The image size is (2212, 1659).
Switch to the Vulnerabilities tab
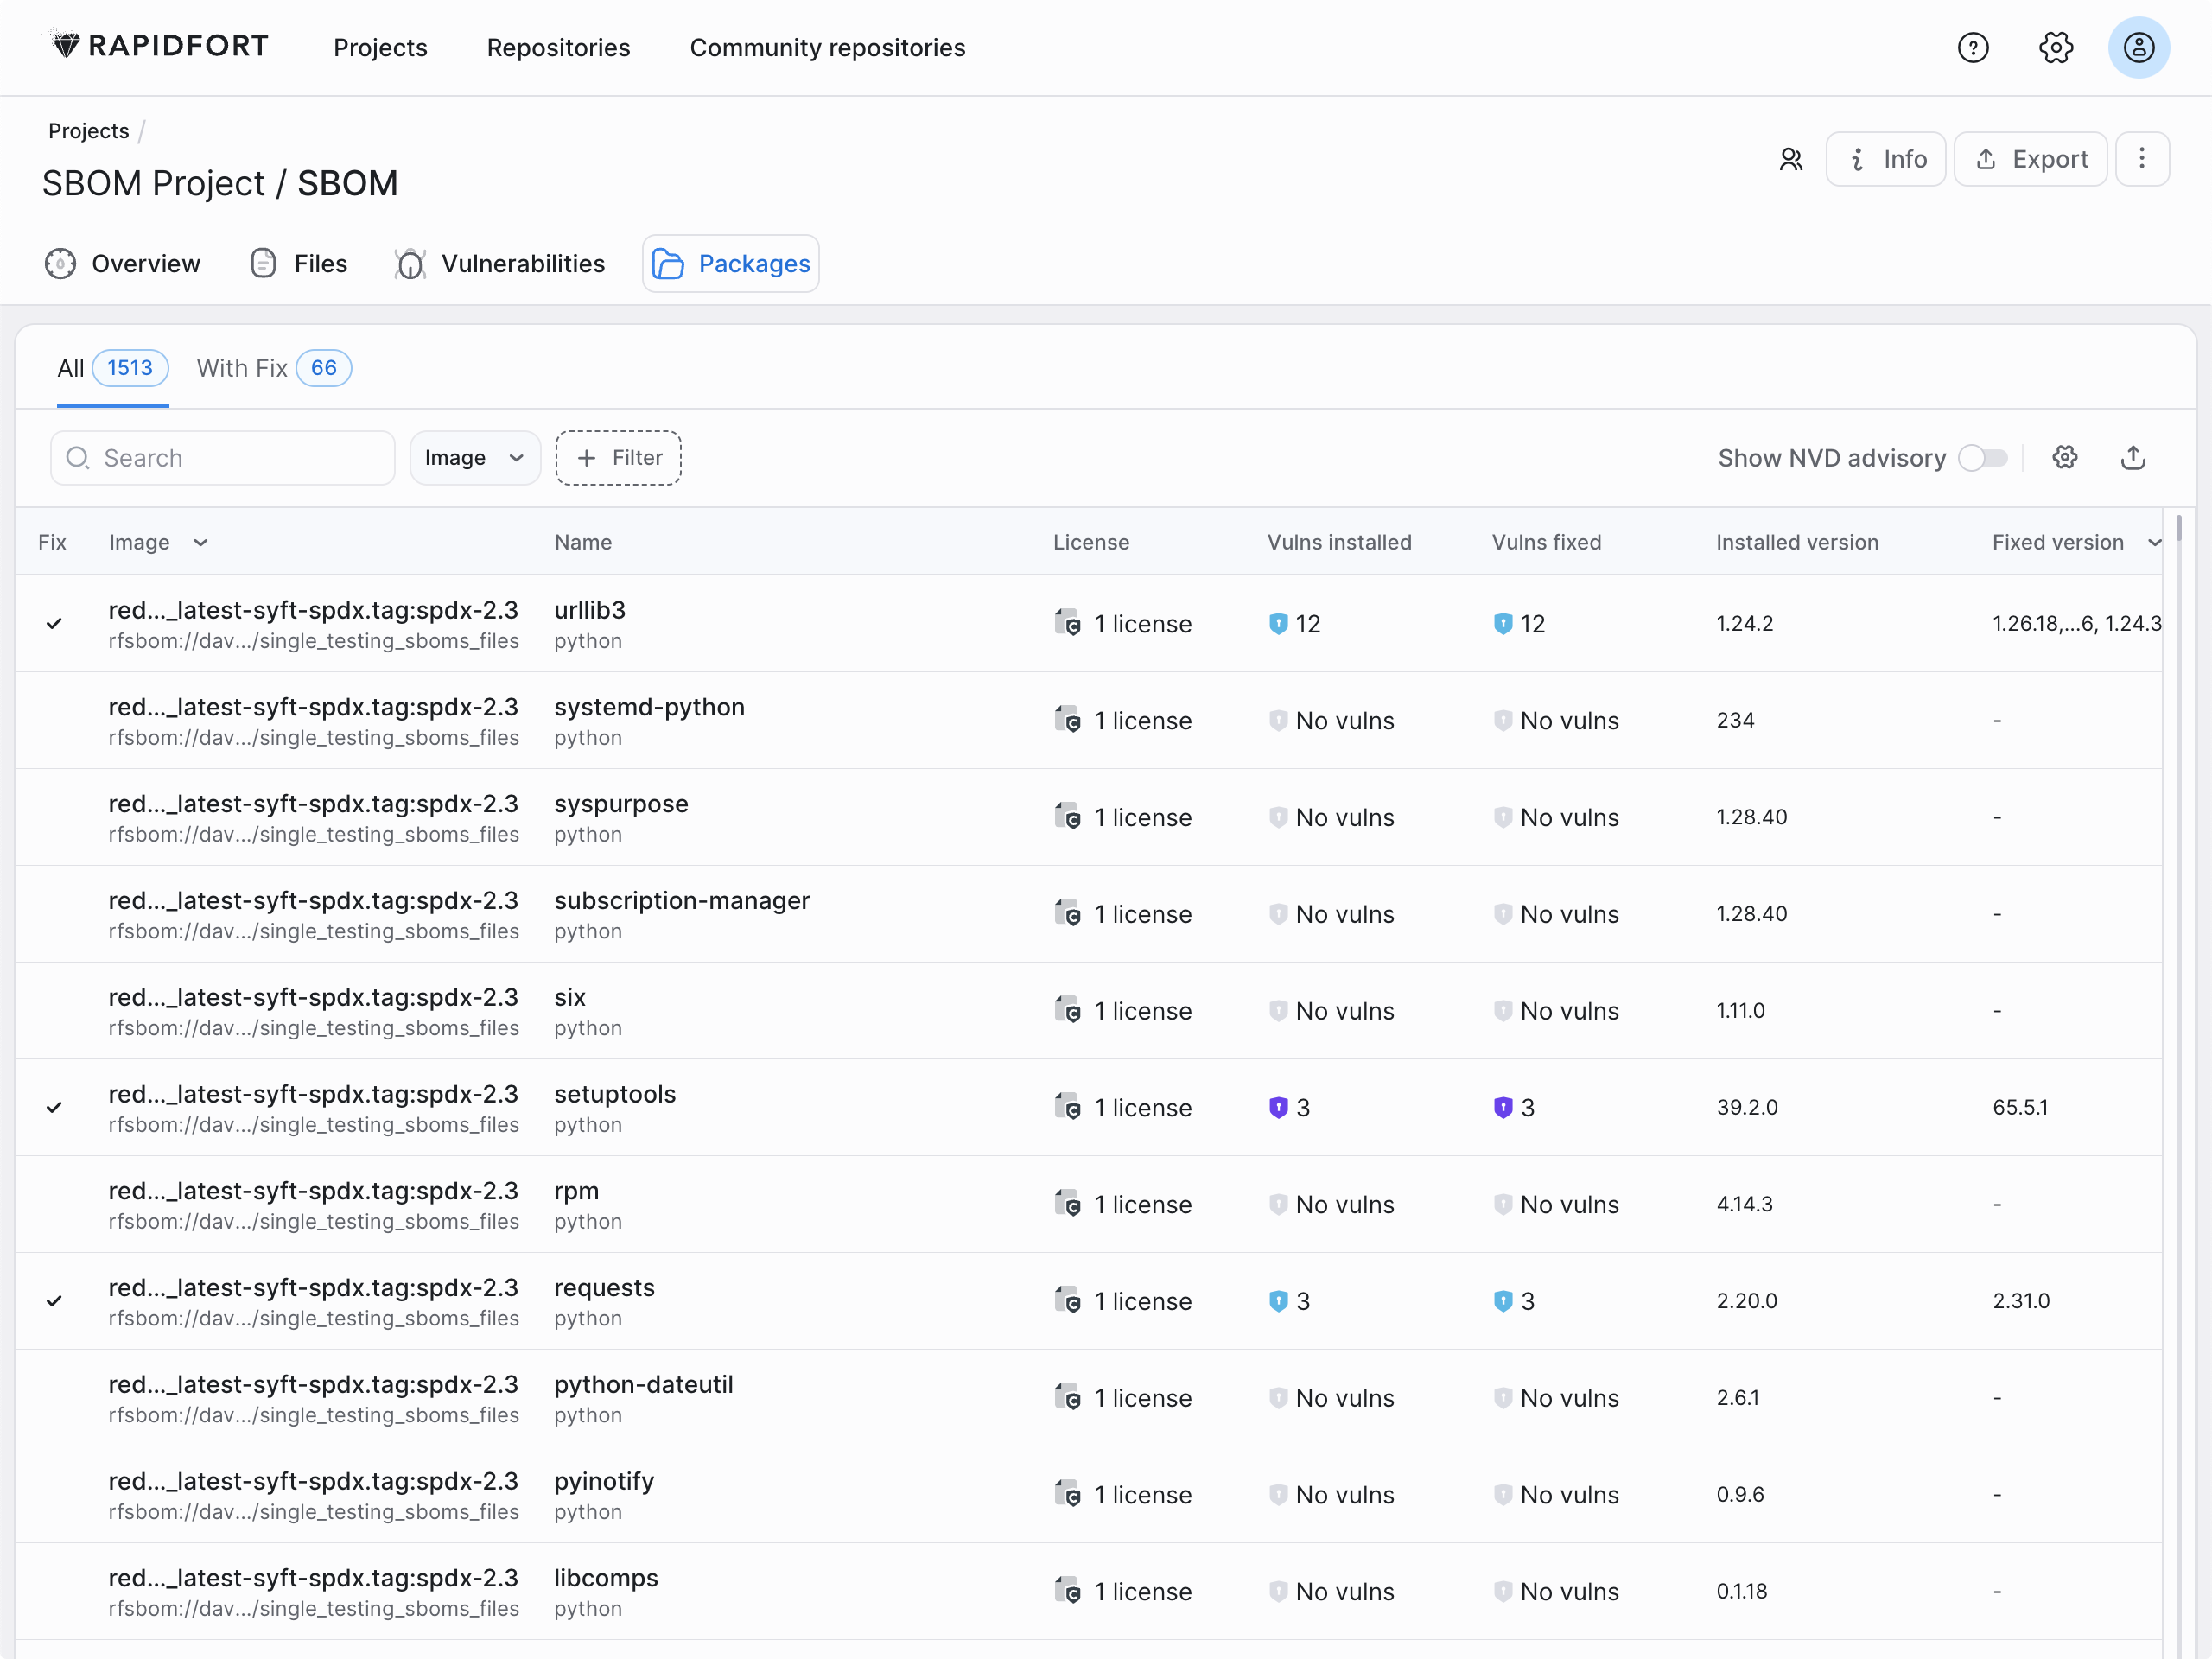pyautogui.click(x=500, y=263)
